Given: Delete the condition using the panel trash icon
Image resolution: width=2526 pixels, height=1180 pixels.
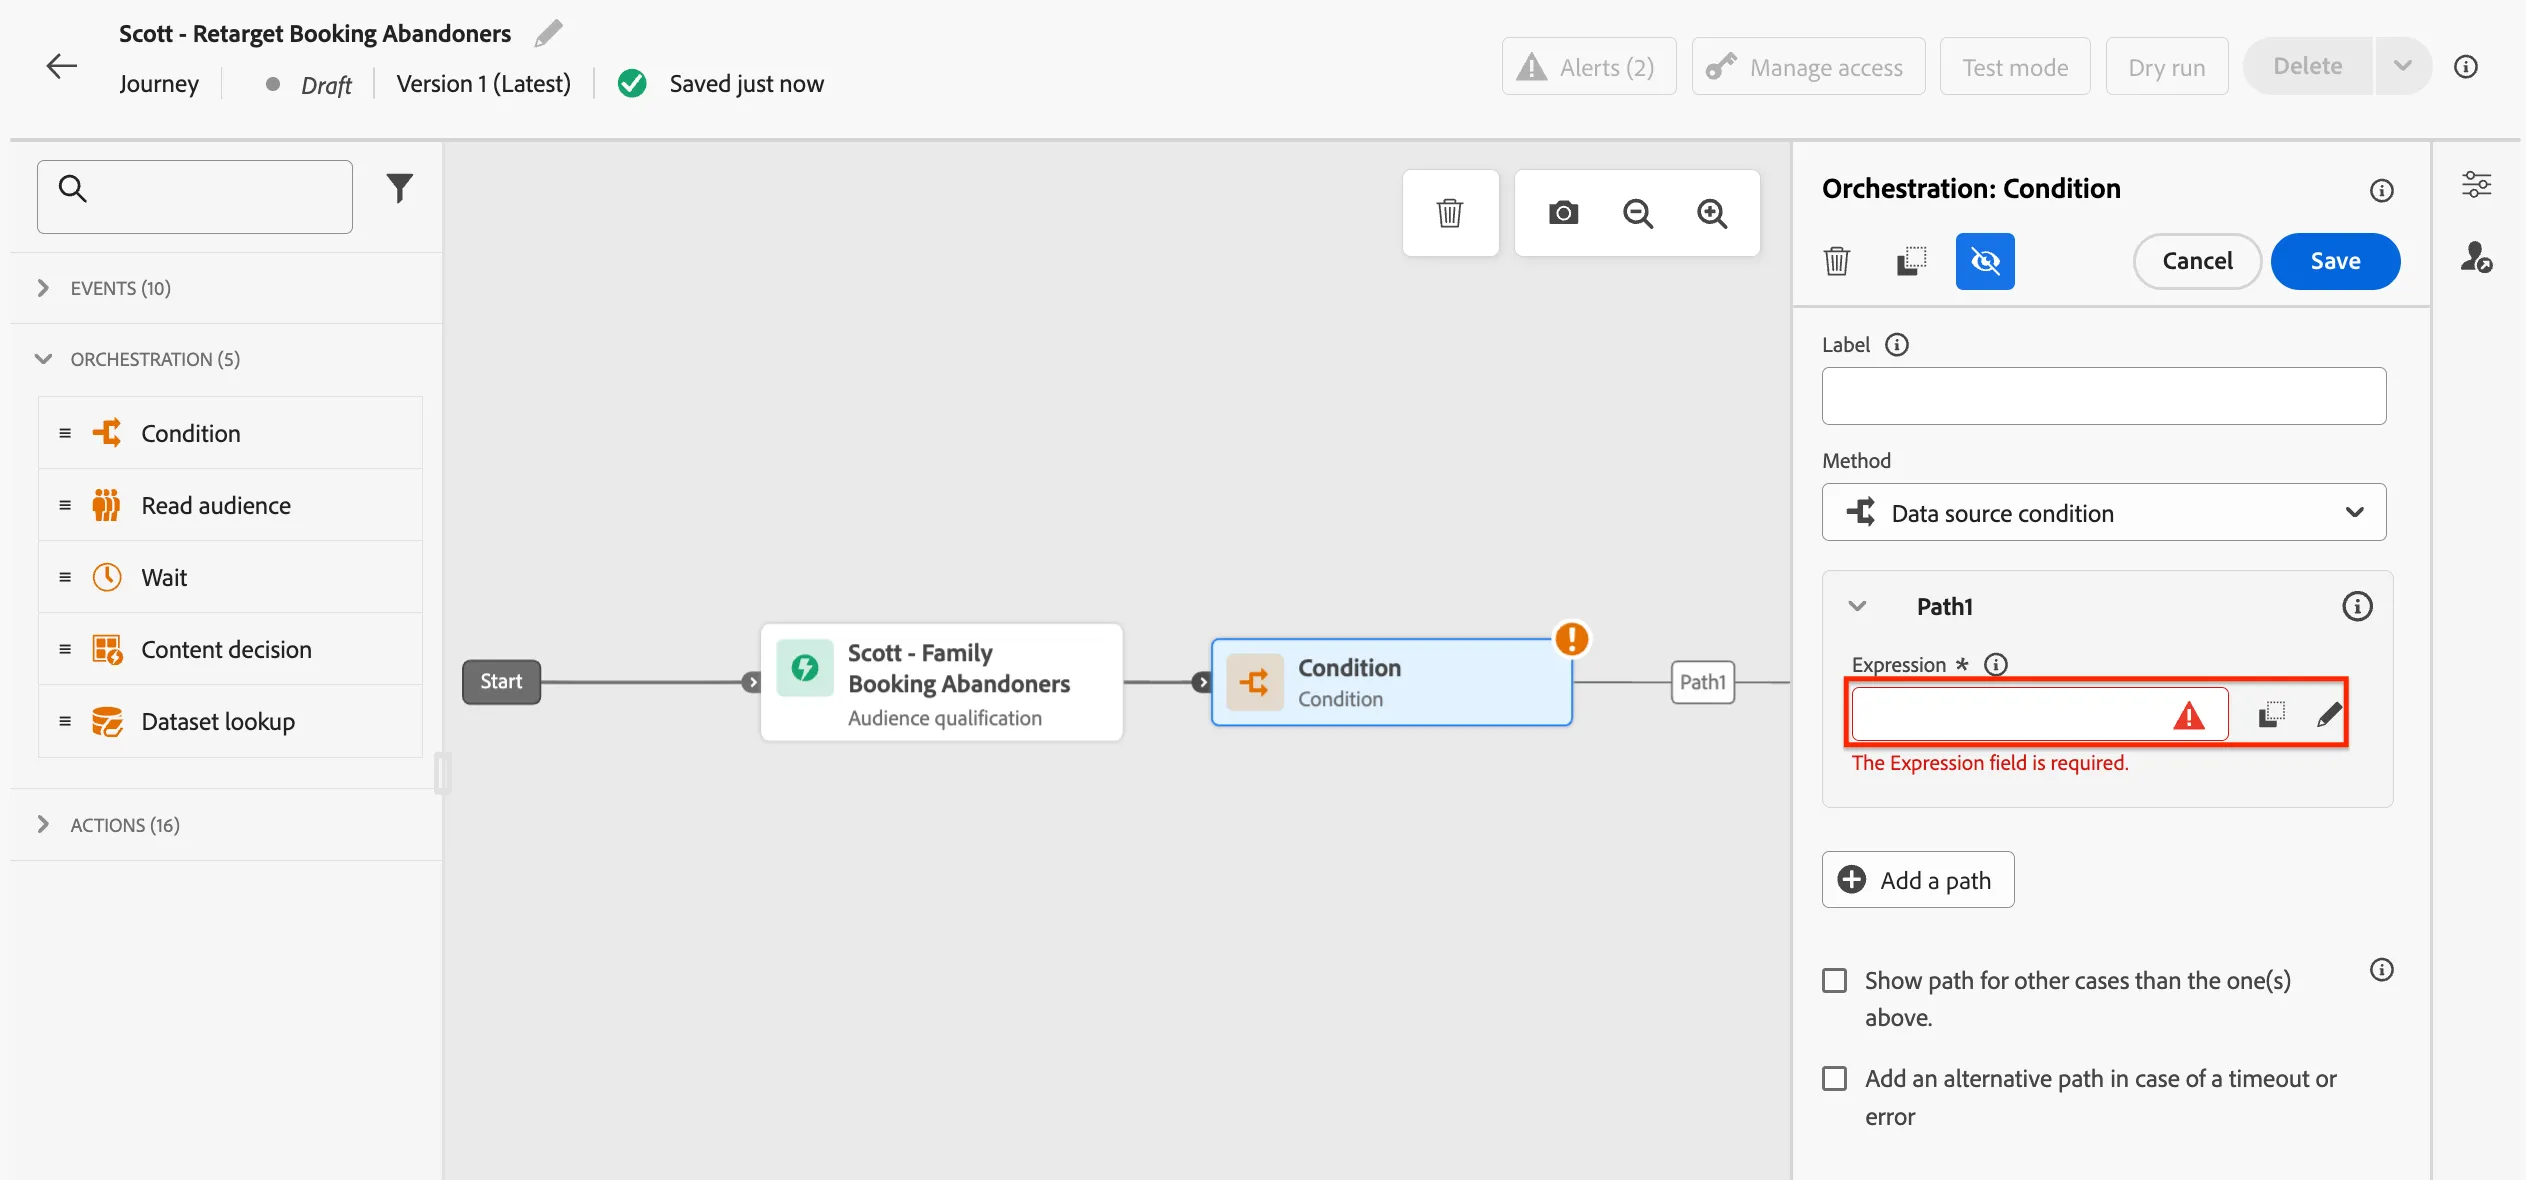Looking at the screenshot, I should (1837, 261).
